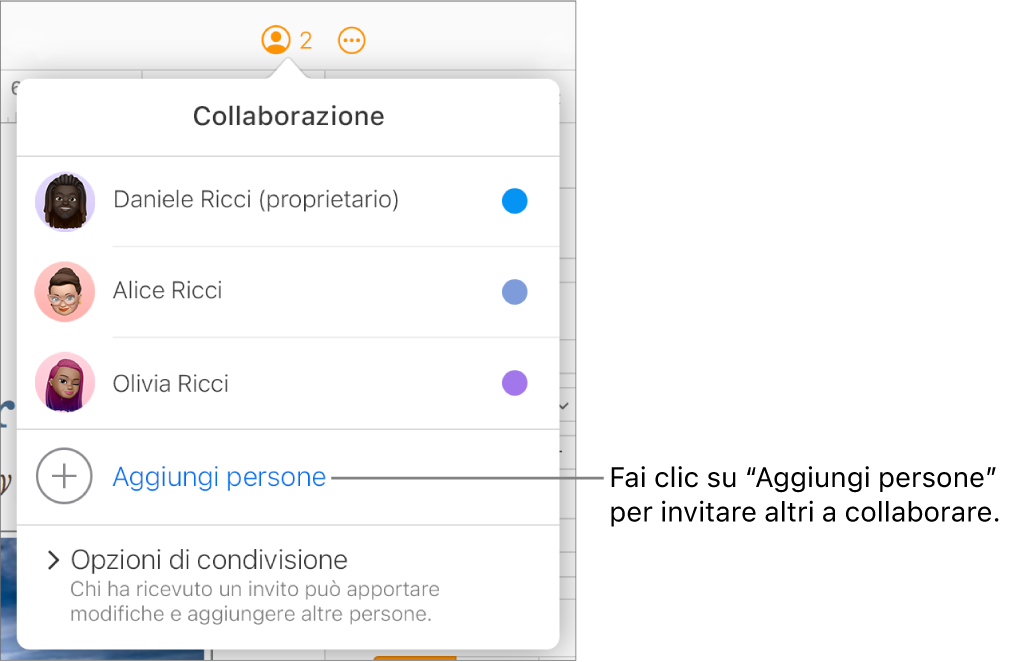Collapse the Collaborazione popover header area
The width and height of the screenshot is (1011, 662).
(287, 116)
